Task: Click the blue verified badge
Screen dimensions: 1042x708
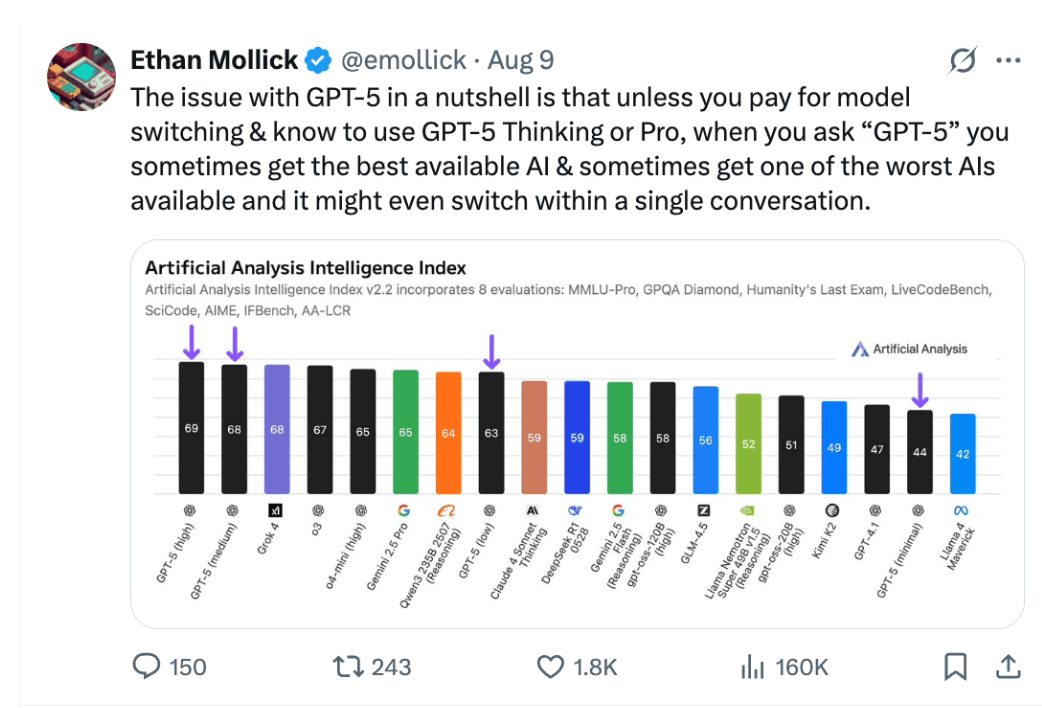Action: pyautogui.click(x=318, y=60)
